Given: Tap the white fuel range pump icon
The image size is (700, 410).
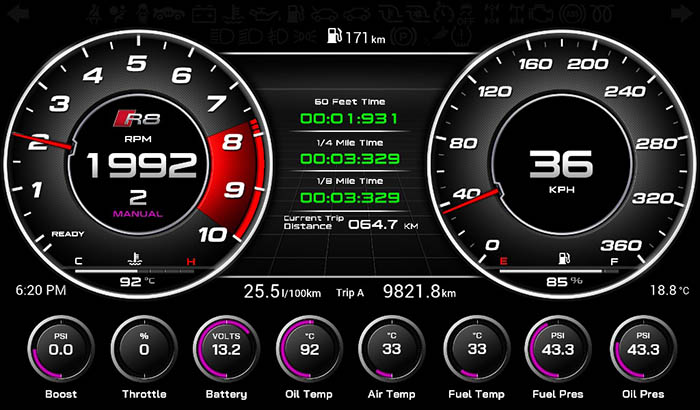Looking at the screenshot, I should 334,36.
